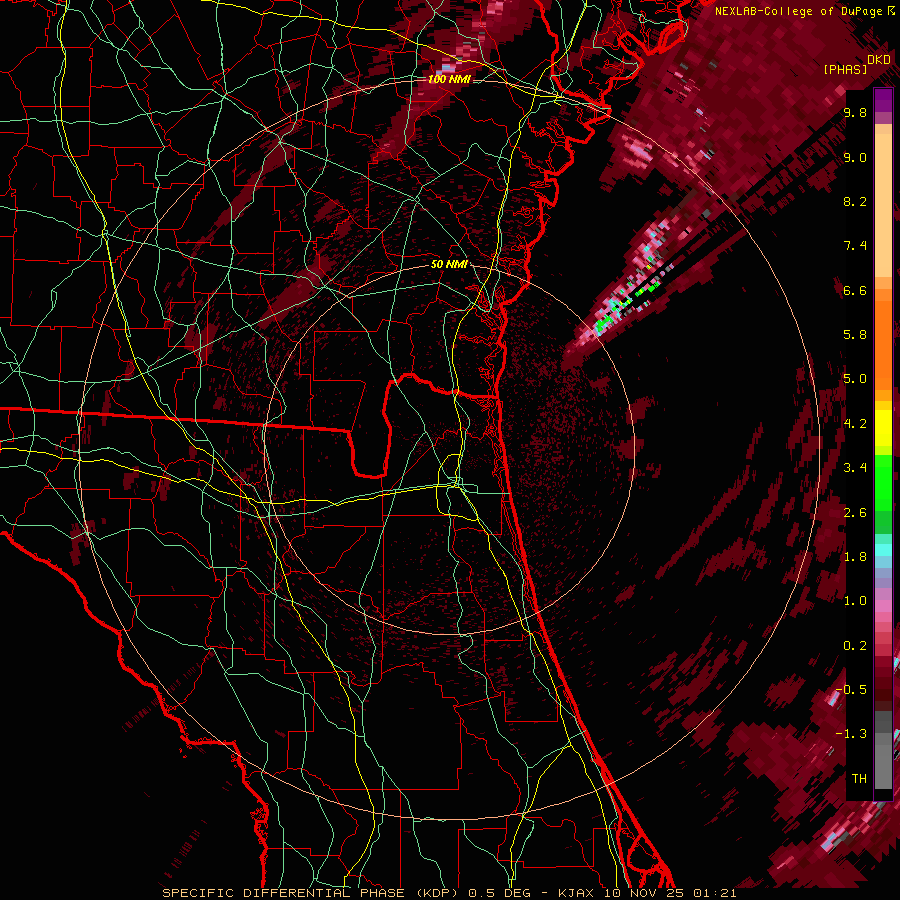The width and height of the screenshot is (900, 900).
Task: Click the "01:21" timestamp in caption
Action: pyautogui.click(x=714, y=893)
